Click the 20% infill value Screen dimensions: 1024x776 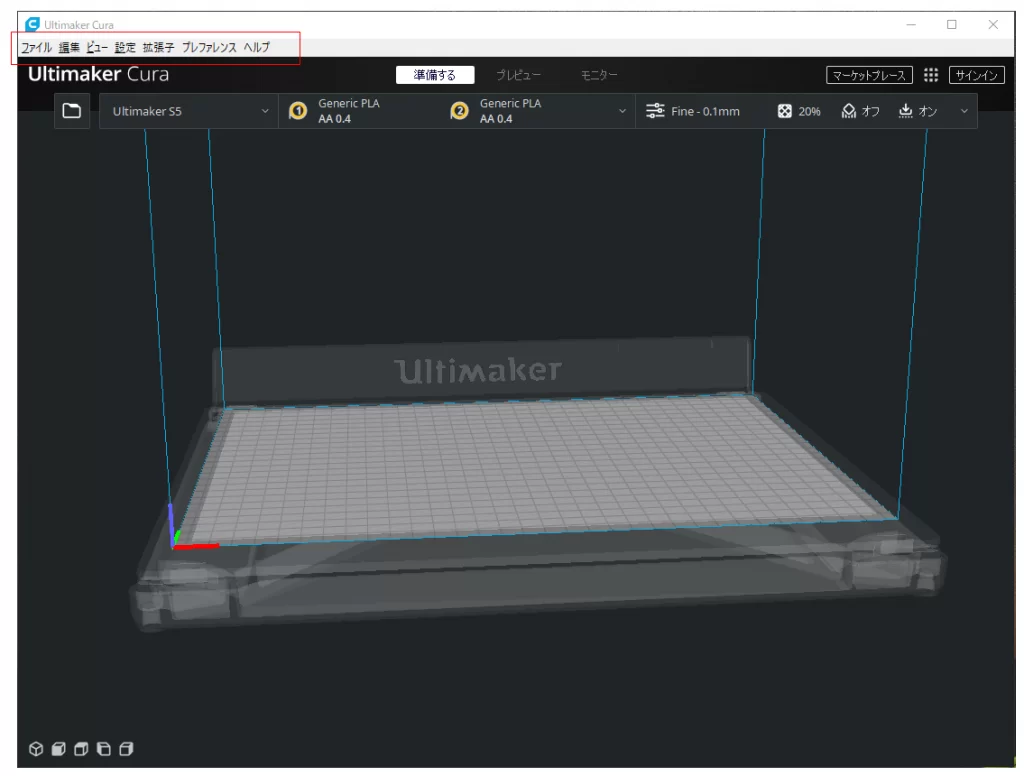click(x=809, y=112)
